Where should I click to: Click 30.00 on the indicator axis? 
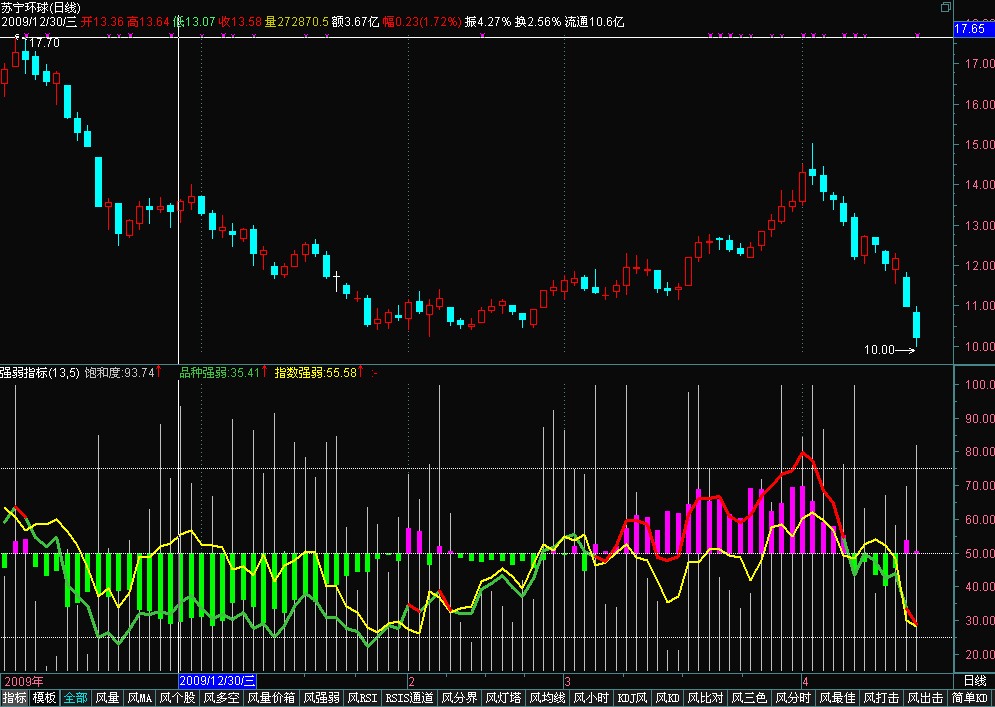(x=979, y=621)
